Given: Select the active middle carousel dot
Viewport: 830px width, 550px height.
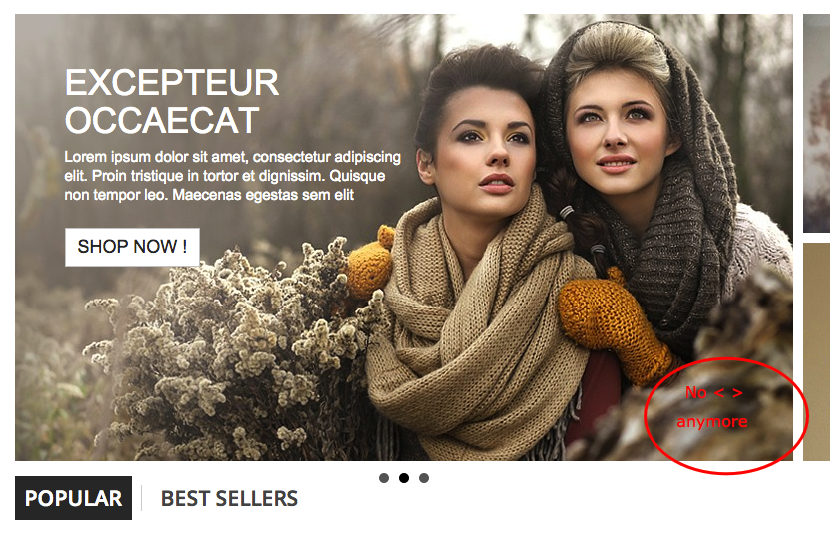Looking at the screenshot, I should [x=404, y=478].
